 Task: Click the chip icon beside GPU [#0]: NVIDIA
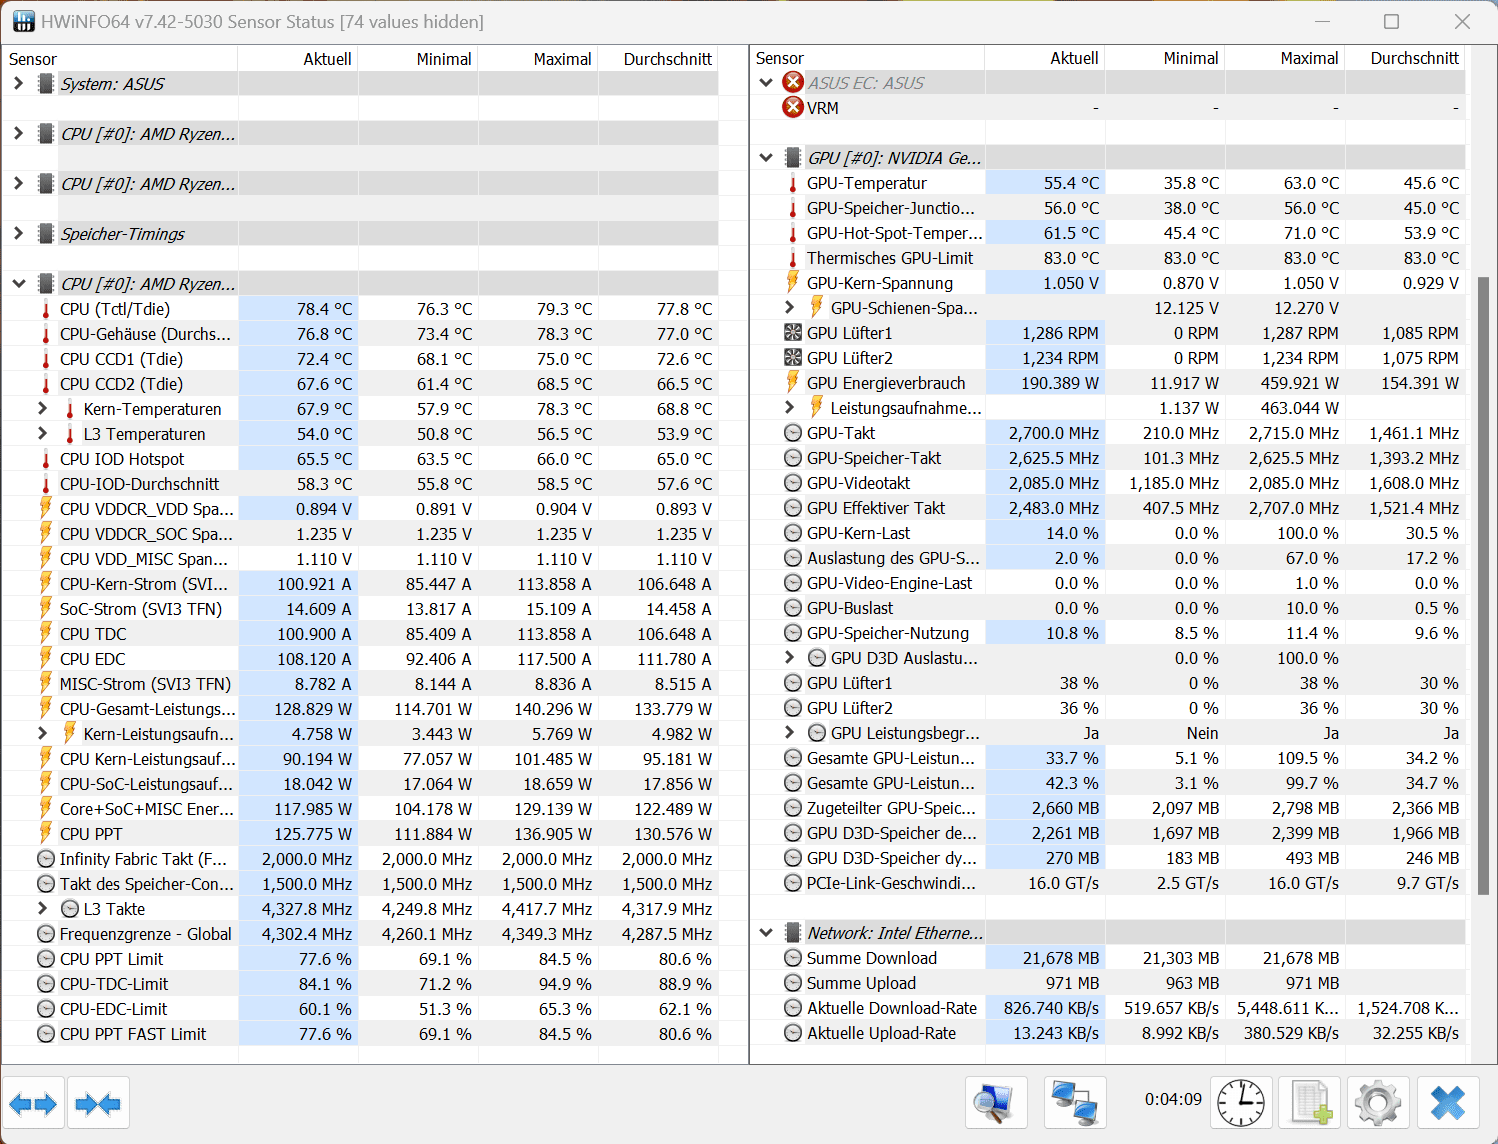coord(793,158)
